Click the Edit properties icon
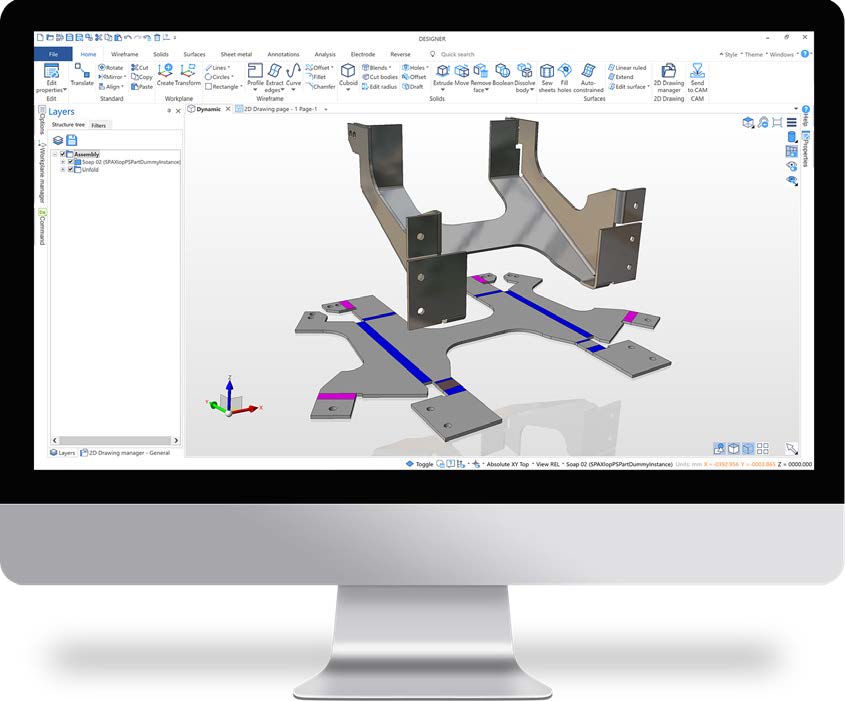The width and height of the screenshot is (845, 701). (51, 72)
